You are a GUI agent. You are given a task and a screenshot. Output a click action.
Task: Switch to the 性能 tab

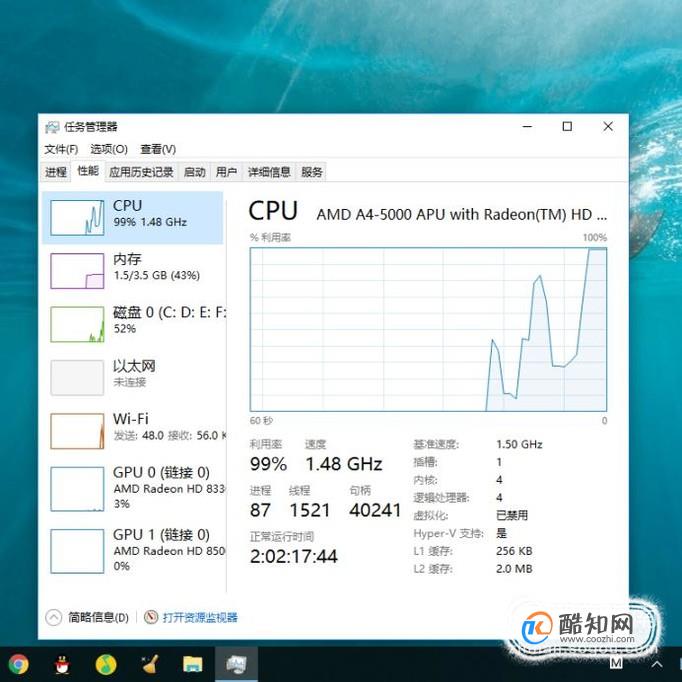click(x=88, y=171)
